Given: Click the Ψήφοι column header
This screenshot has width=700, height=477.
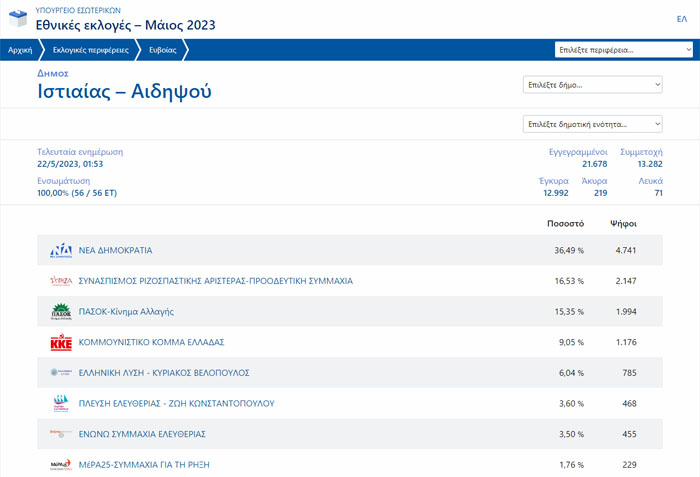Looking at the screenshot, I should point(623,223).
